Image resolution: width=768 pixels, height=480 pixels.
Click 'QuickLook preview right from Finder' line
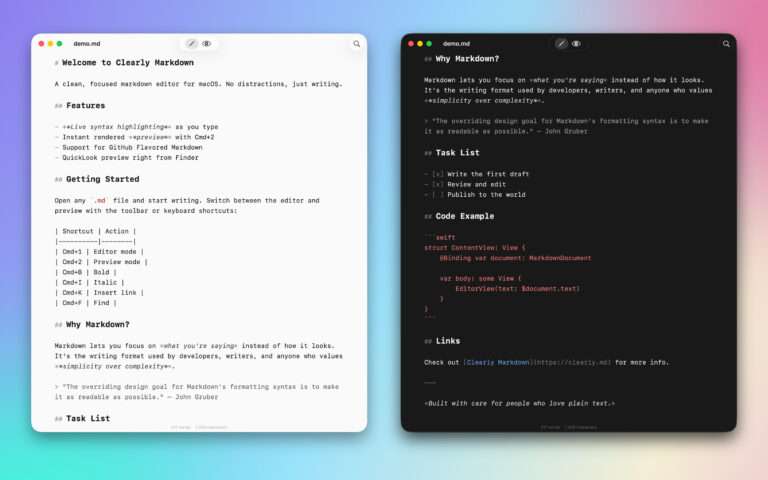click(126, 158)
